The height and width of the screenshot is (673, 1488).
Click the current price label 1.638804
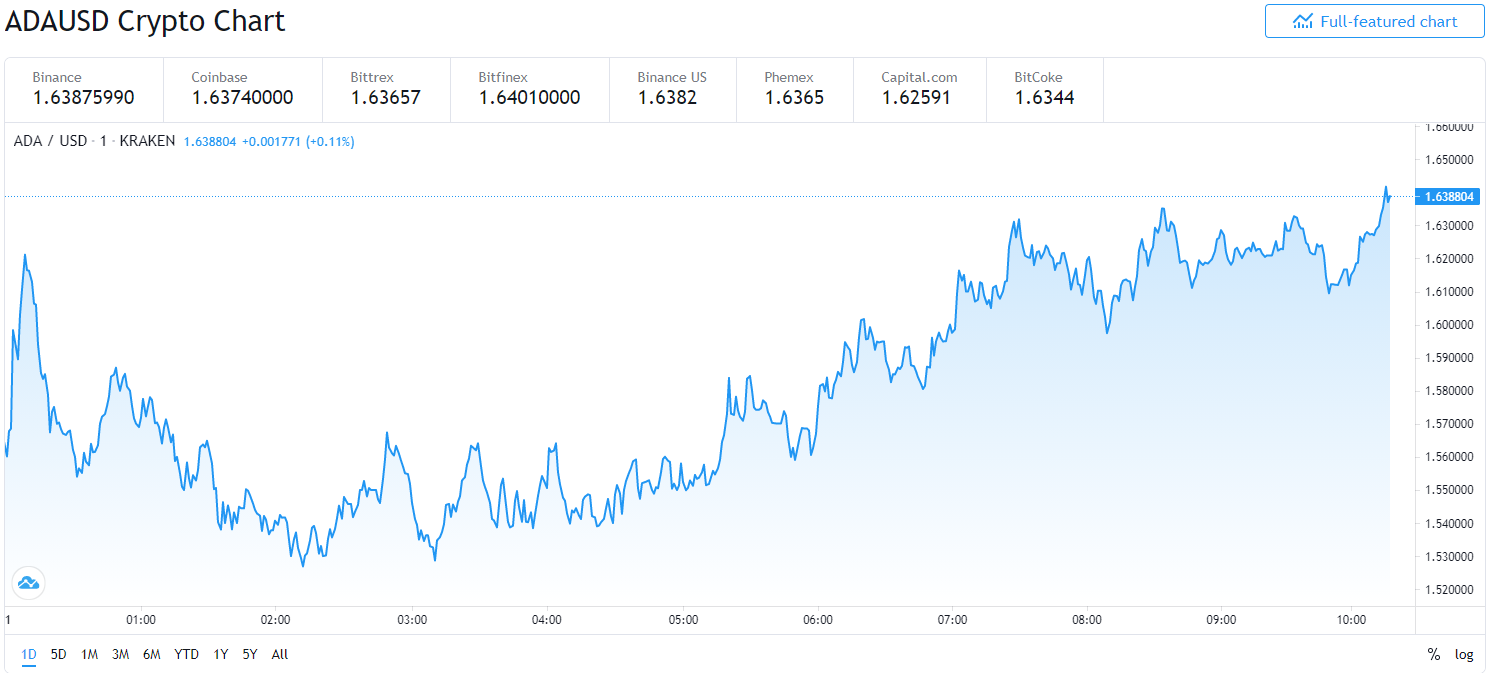pos(1447,197)
